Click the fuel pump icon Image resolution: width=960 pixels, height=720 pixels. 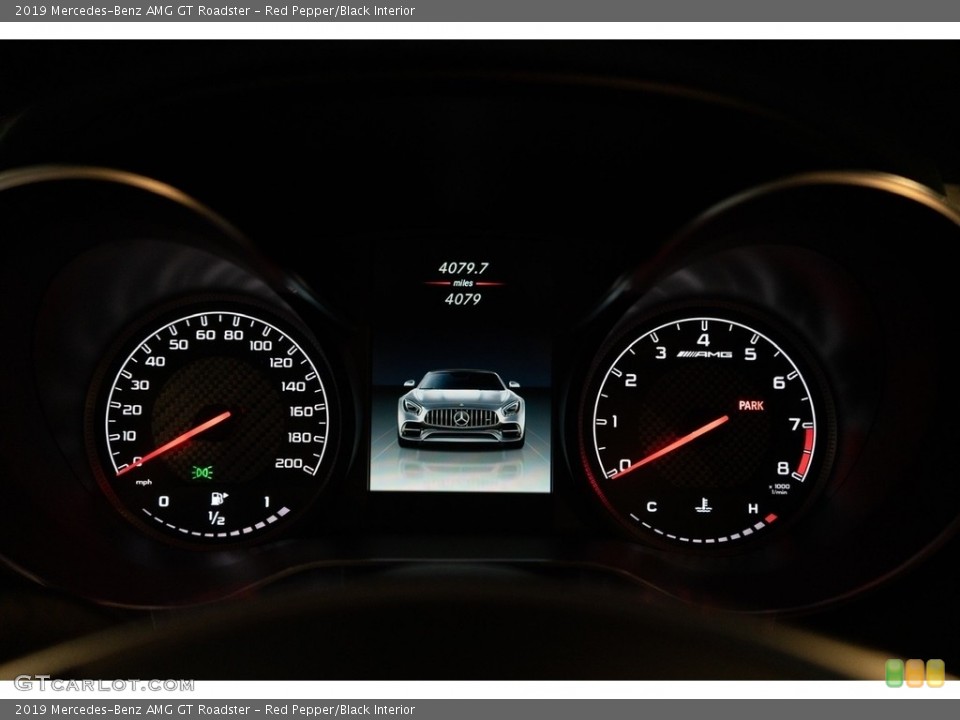(x=219, y=498)
